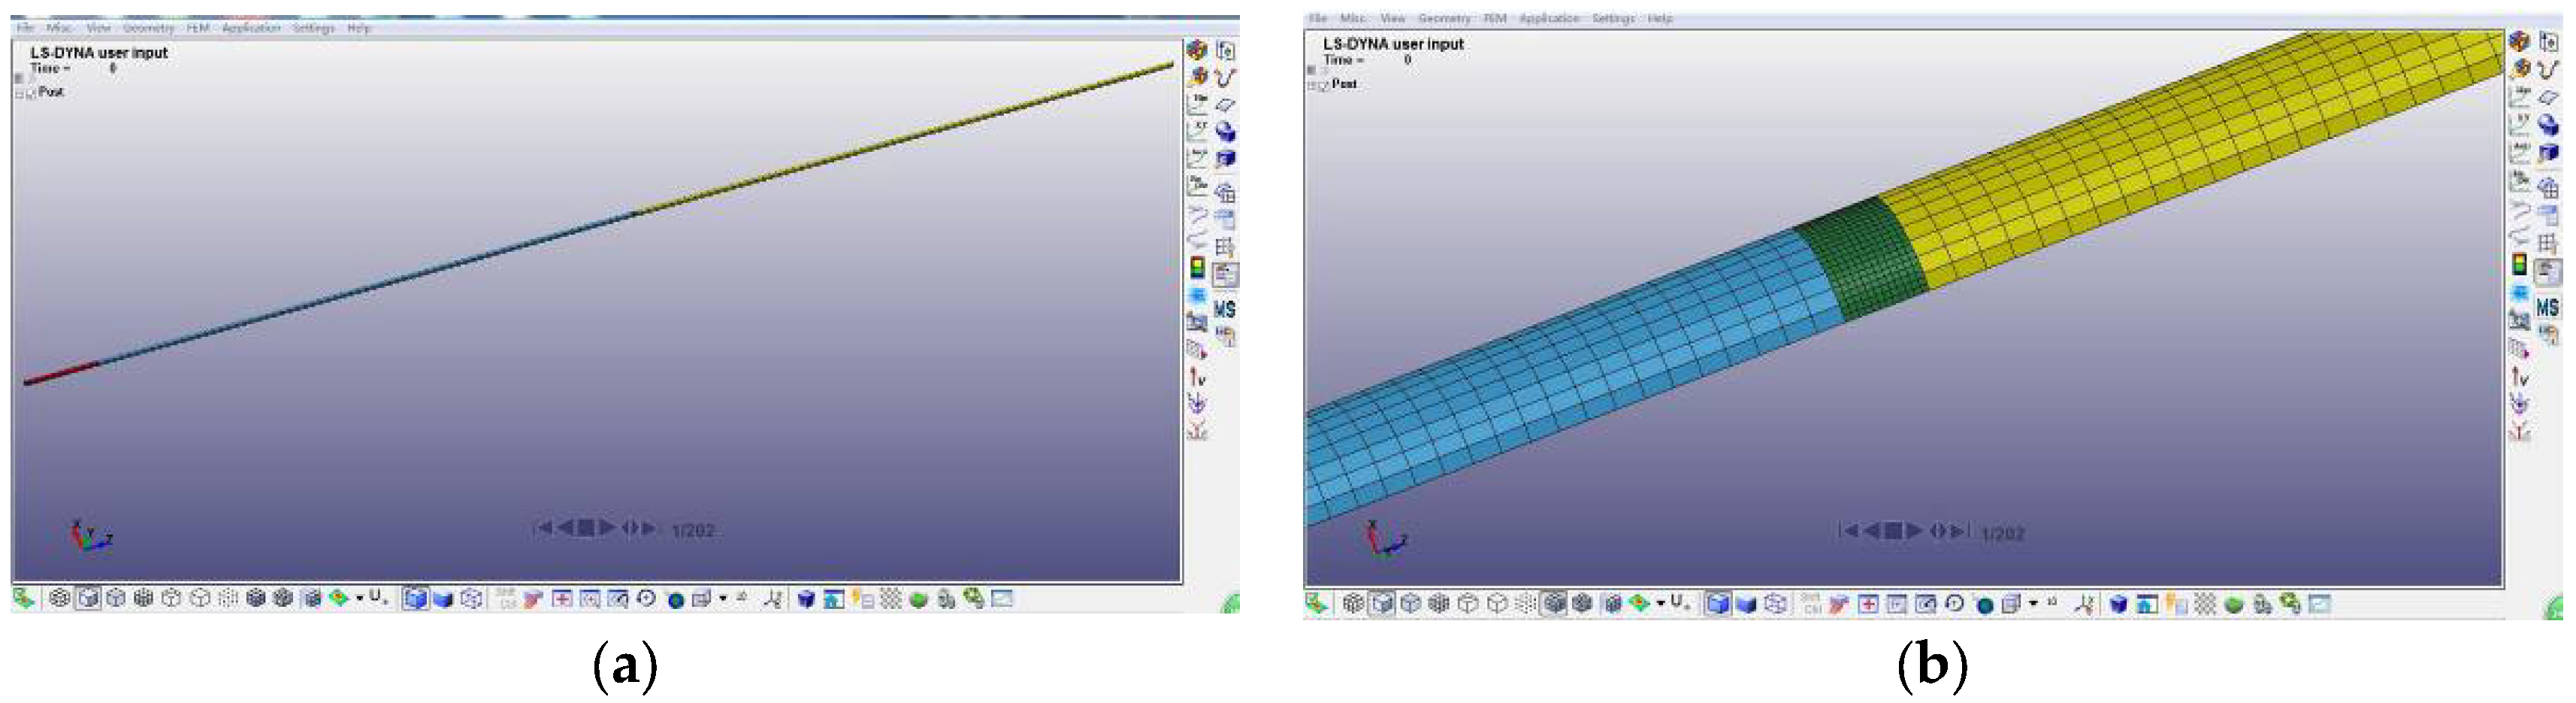Open the Help menu in window (b)
The height and width of the screenshot is (703, 2576).
point(1660,18)
